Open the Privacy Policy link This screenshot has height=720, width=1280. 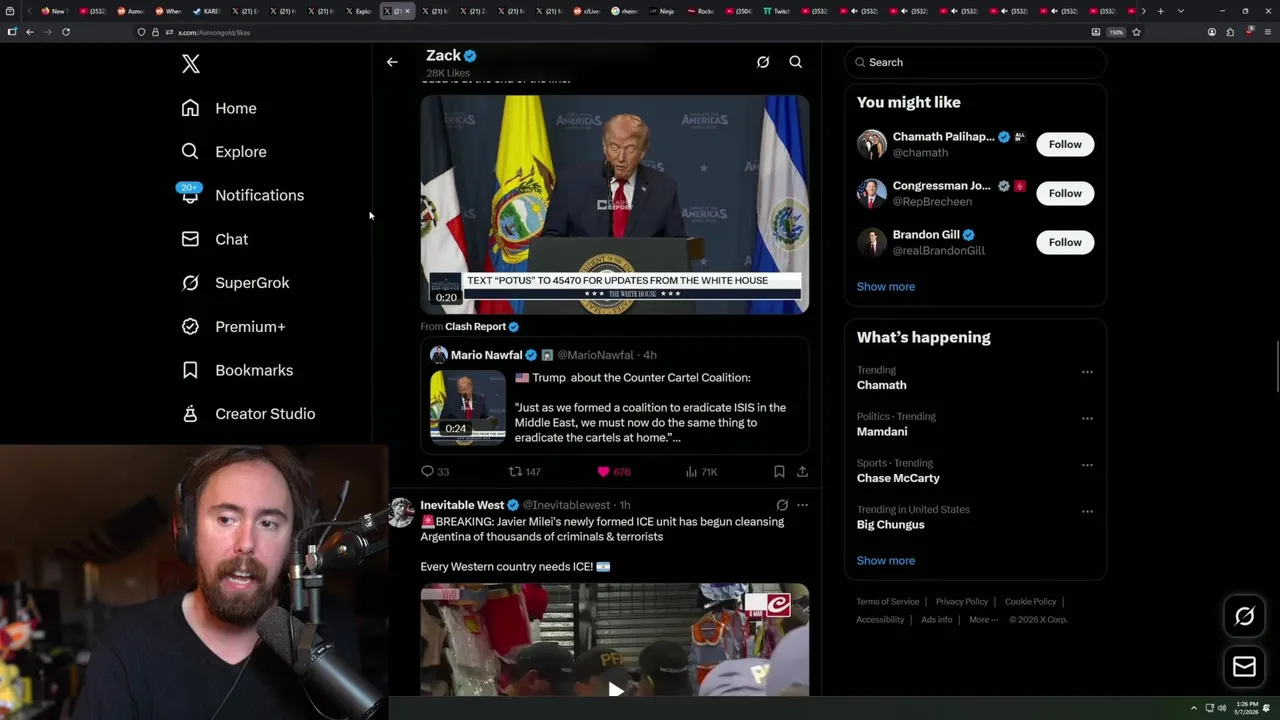point(961,601)
